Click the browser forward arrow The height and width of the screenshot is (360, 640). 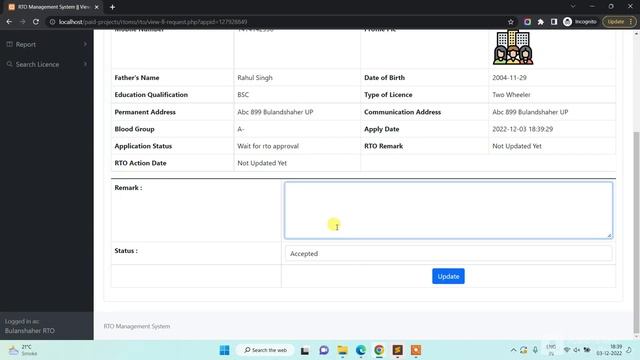click(22, 22)
